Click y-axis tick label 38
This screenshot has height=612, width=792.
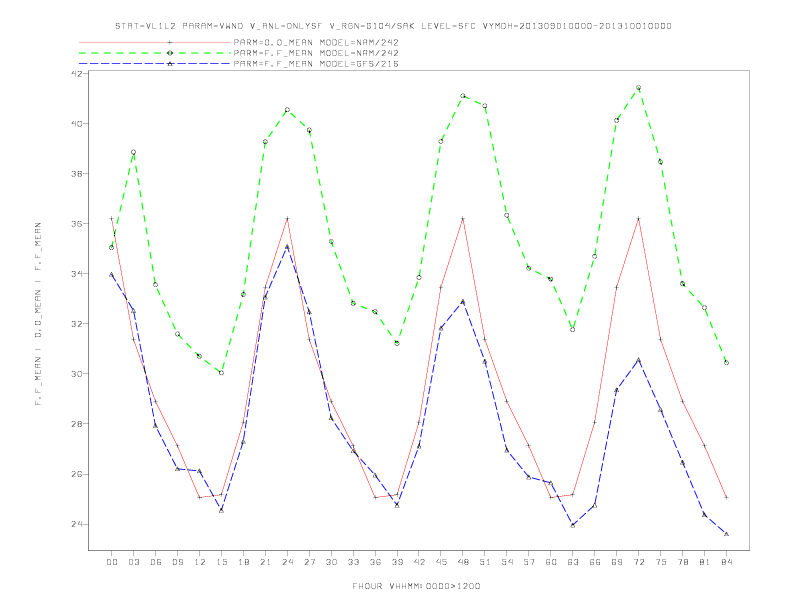click(77, 173)
